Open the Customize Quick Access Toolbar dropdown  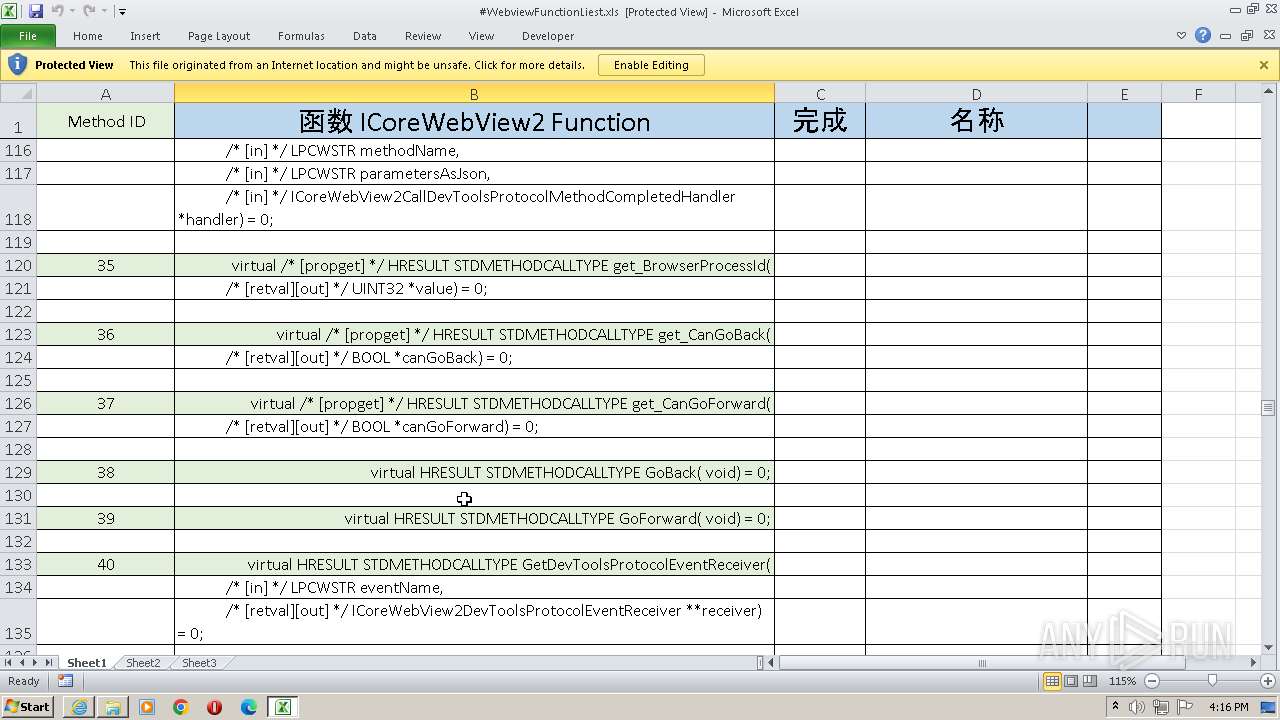[122, 12]
